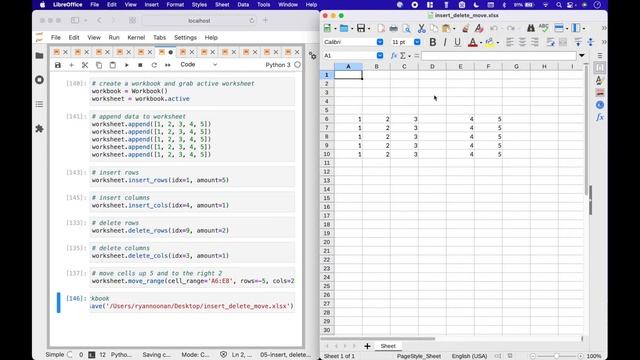Save the Jupyter notebook with the disk icon
The width and height of the screenshot is (640, 360).
click(58, 65)
